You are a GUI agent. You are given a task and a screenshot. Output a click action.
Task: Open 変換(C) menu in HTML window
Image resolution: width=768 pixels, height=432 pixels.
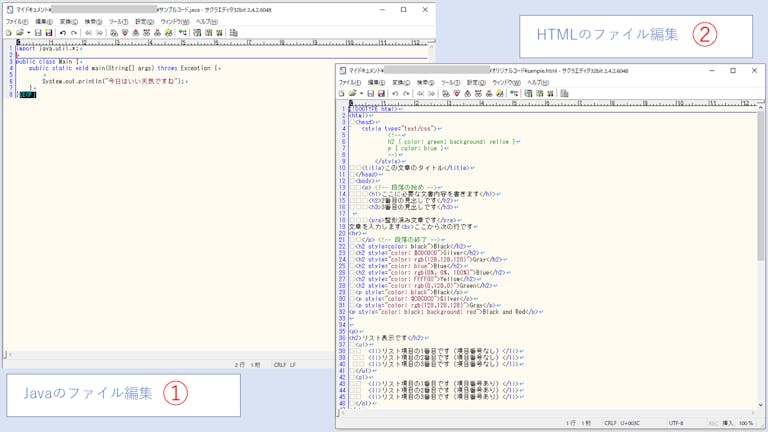click(x=401, y=82)
